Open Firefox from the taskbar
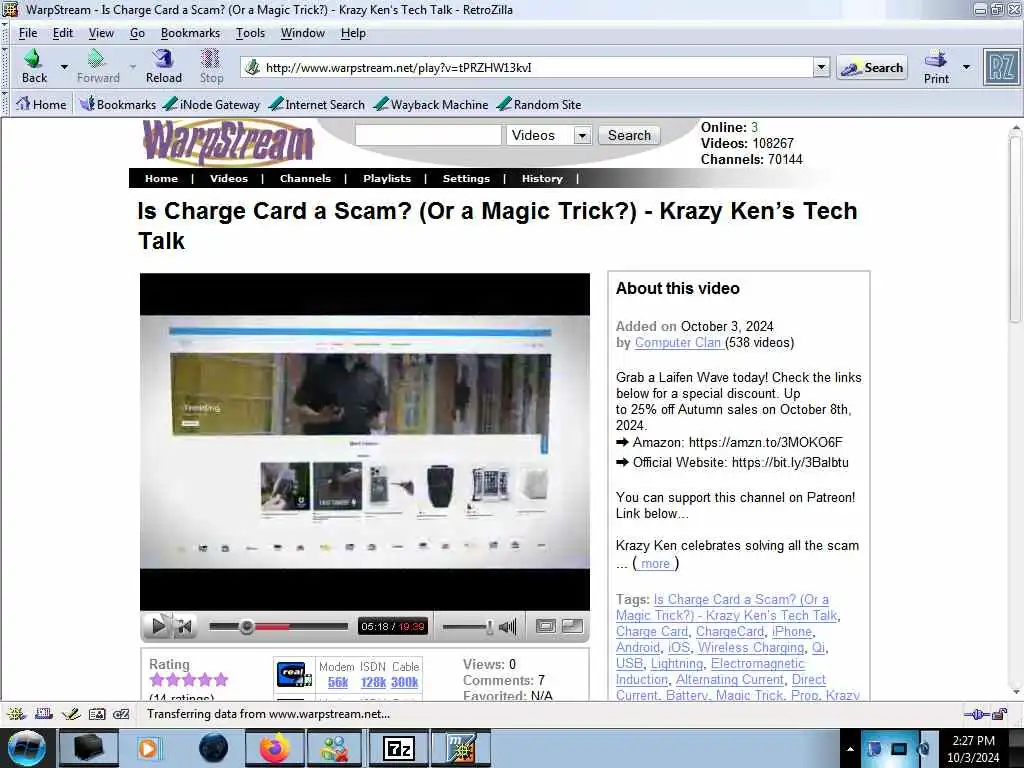Viewport: 1024px width, 768px height. pos(274,748)
